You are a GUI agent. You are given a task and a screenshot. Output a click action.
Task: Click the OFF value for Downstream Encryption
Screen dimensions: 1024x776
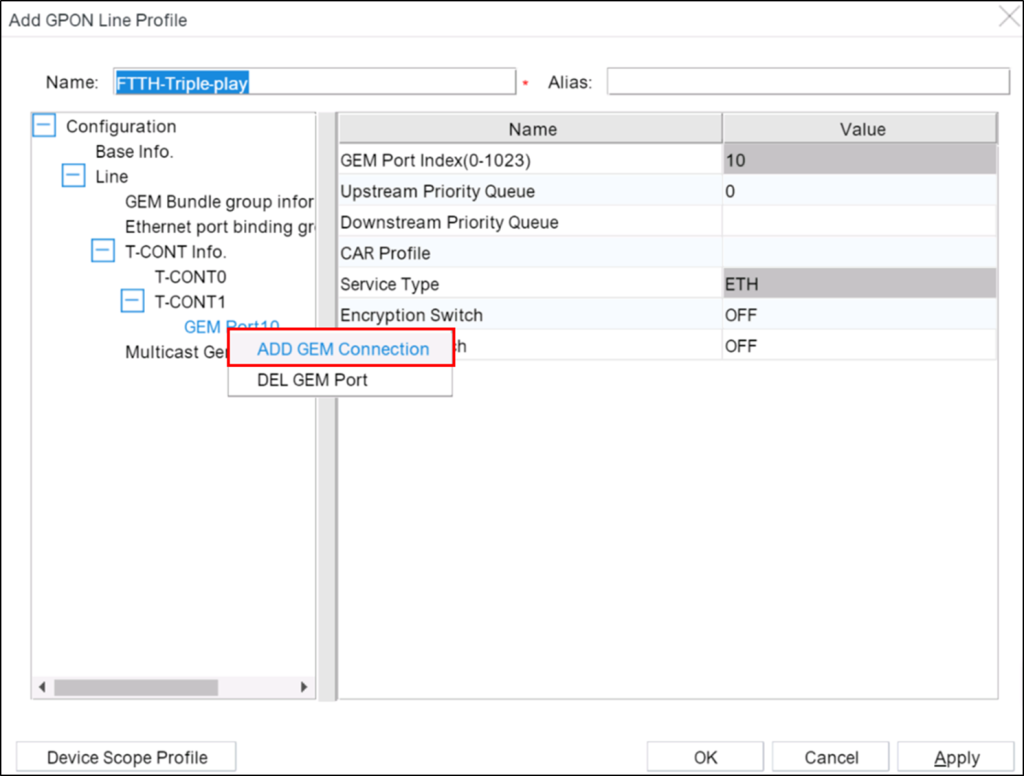(860, 346)
